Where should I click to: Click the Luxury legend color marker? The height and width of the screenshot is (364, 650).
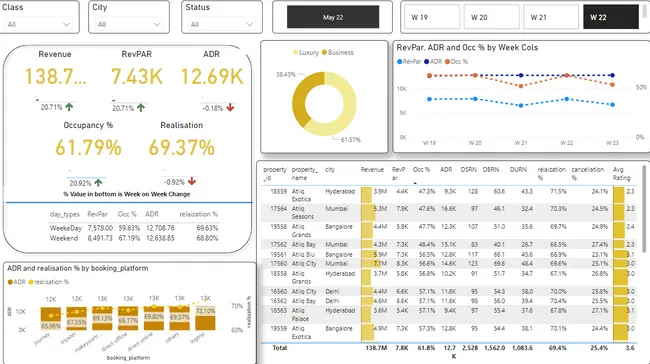click(x=295, y=53)
